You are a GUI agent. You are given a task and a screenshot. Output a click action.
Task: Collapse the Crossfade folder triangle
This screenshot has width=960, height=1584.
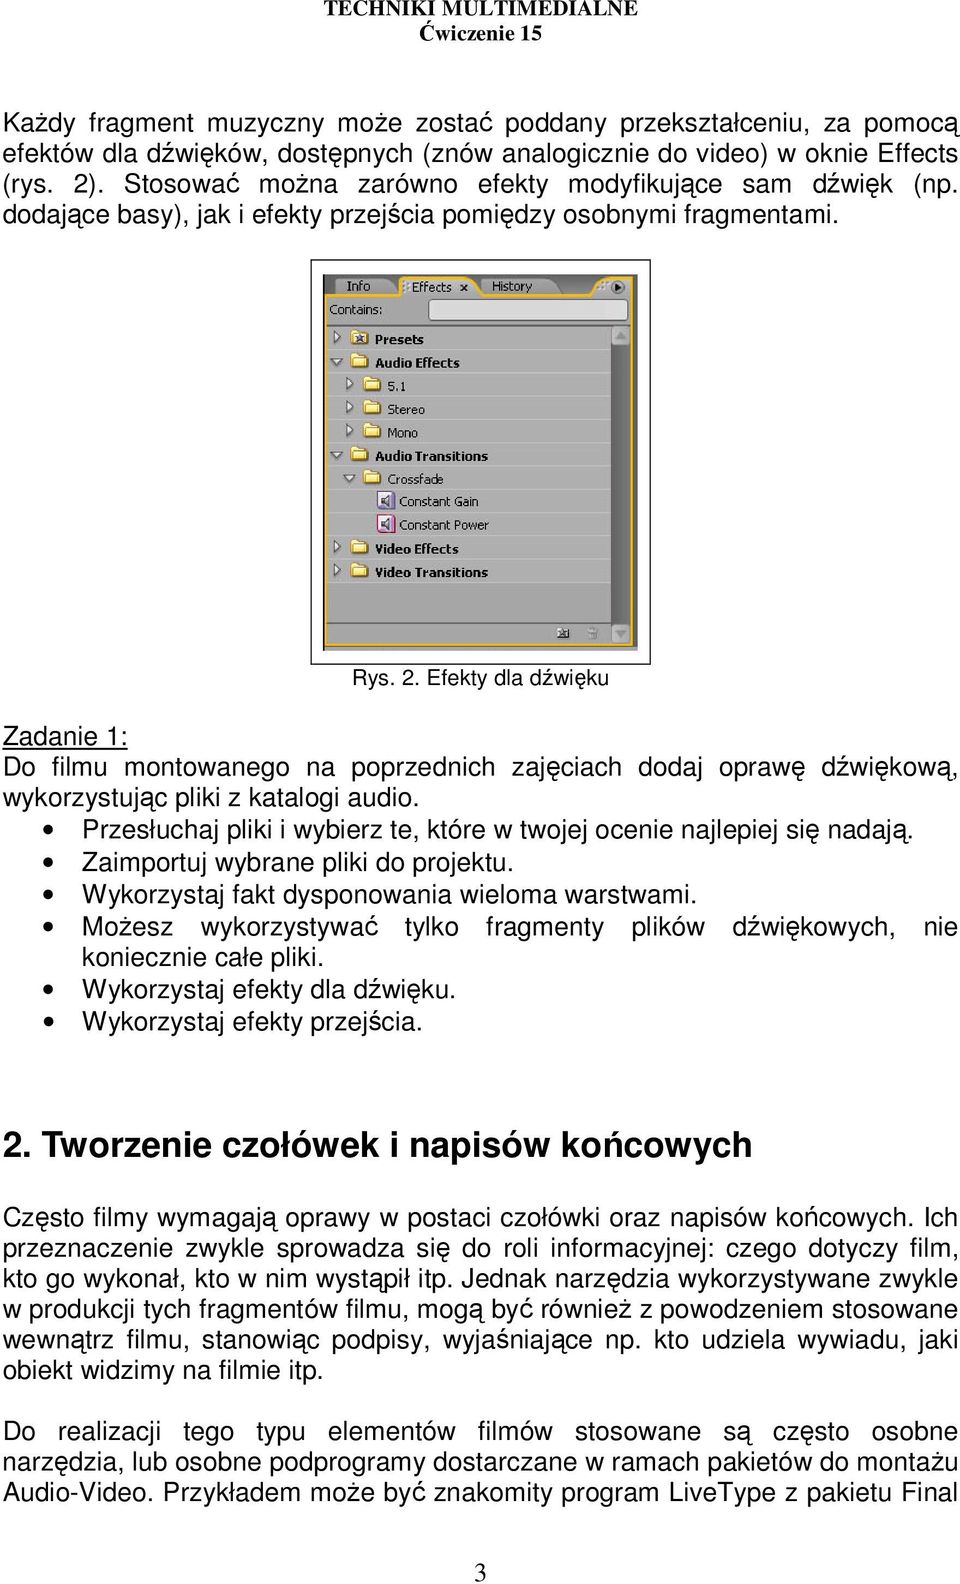coord(349,478)
